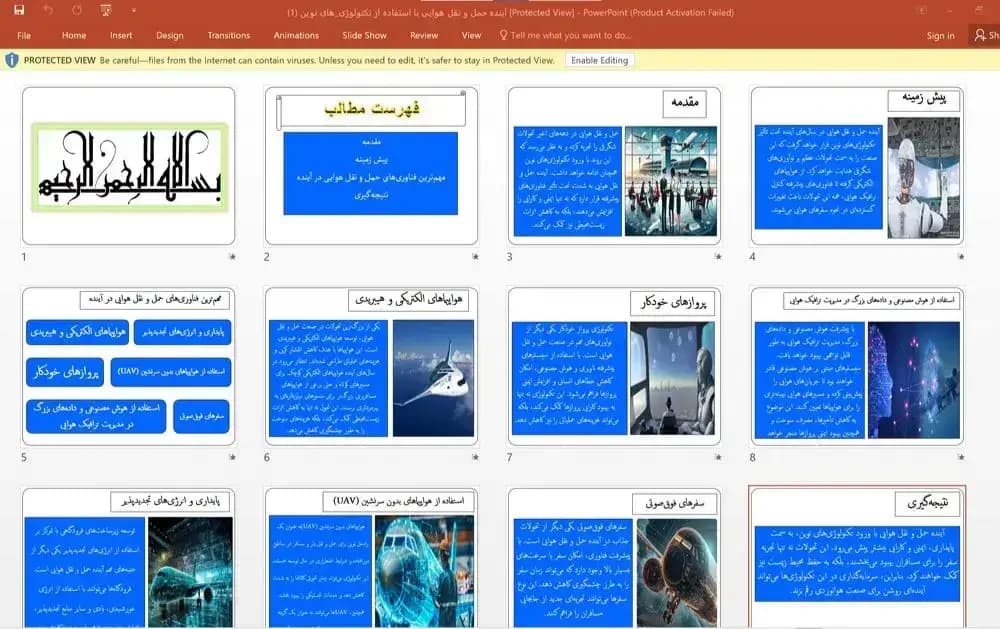The image size is (1000, 629).
Task: Select slide 3 thumbnail with airport image
Action: coord(614,166)
